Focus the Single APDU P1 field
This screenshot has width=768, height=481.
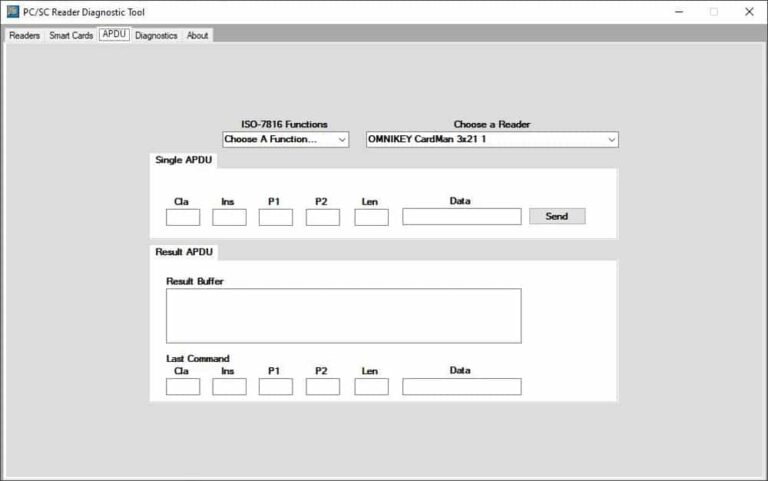tap(276, 217)
